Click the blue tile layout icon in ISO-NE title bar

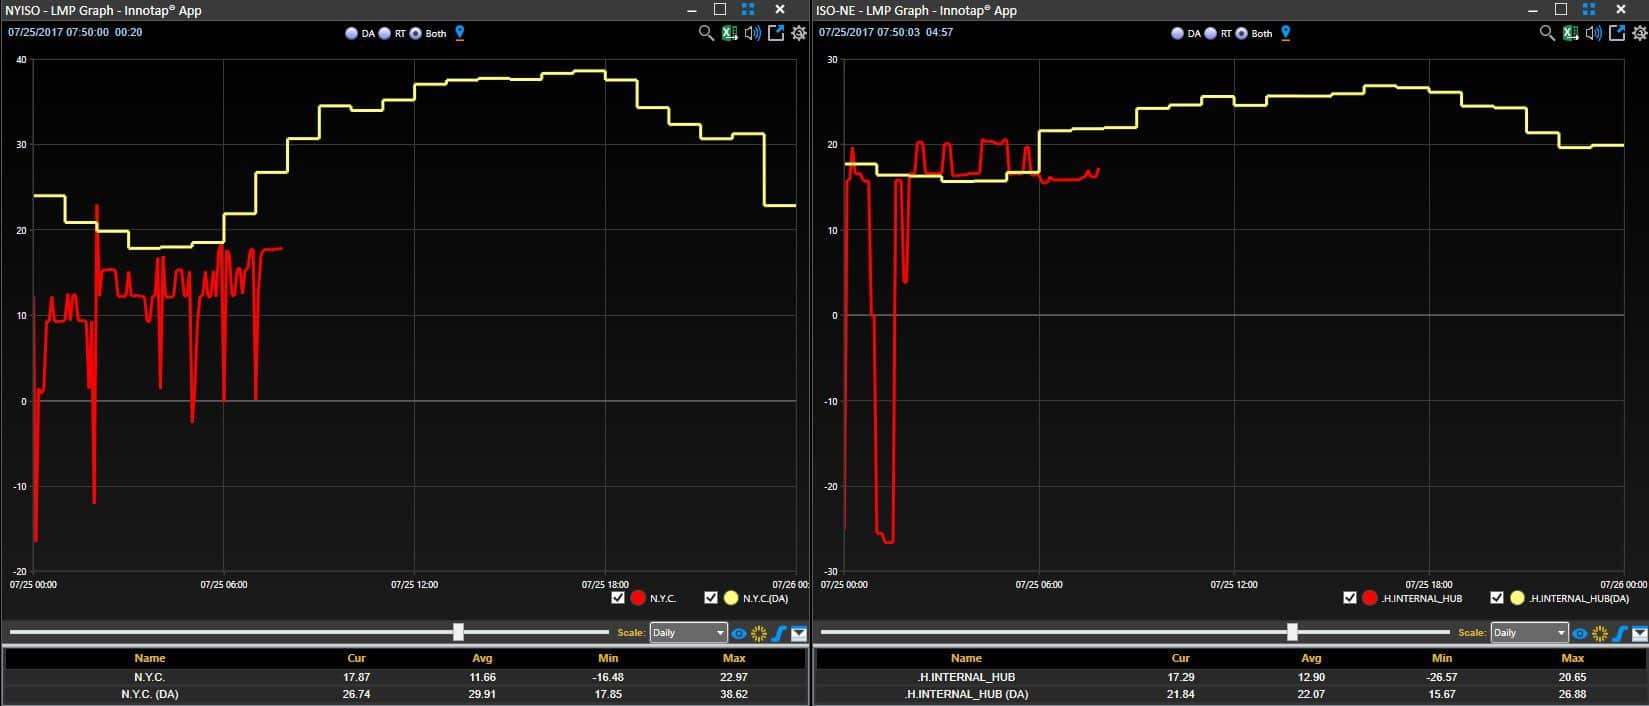[x=1588, y=10]
